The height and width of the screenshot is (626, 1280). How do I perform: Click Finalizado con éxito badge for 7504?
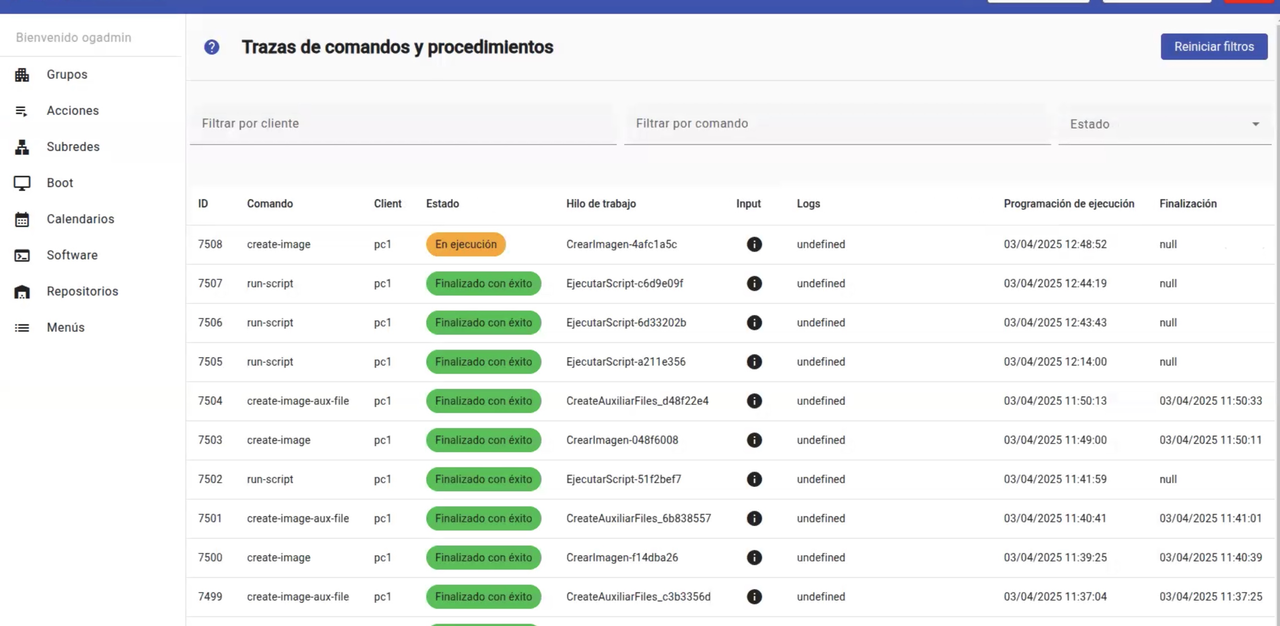click(484, 401)
